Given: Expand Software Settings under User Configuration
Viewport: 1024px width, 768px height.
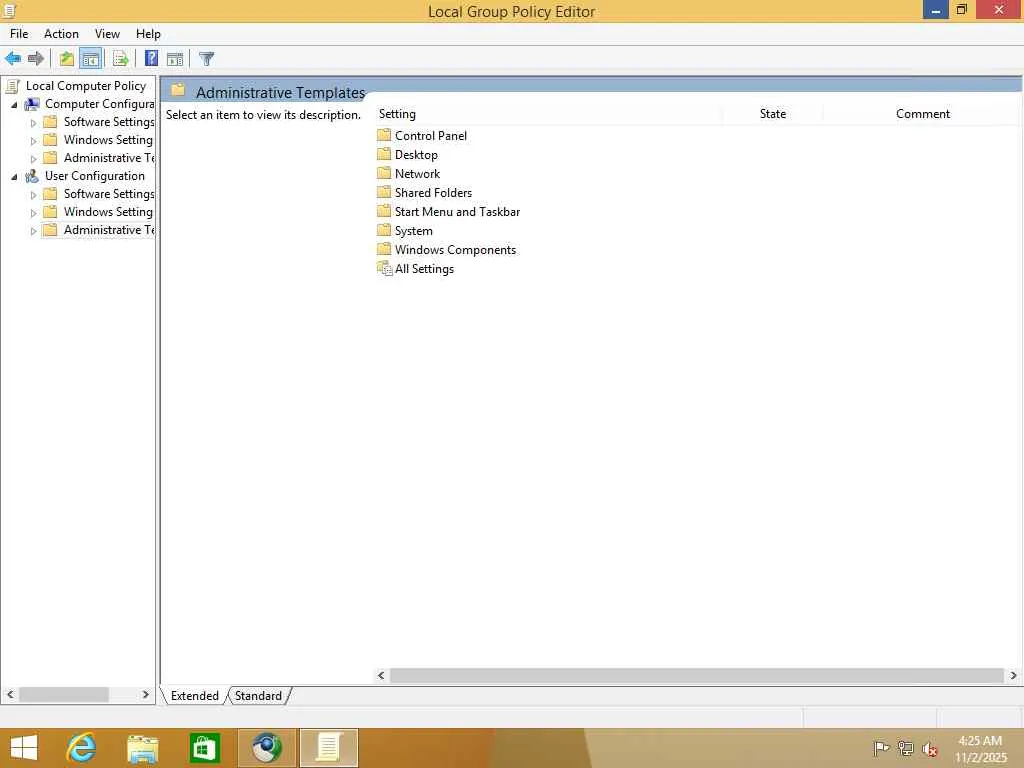Looking at the screenshot, I should point(33,195).
